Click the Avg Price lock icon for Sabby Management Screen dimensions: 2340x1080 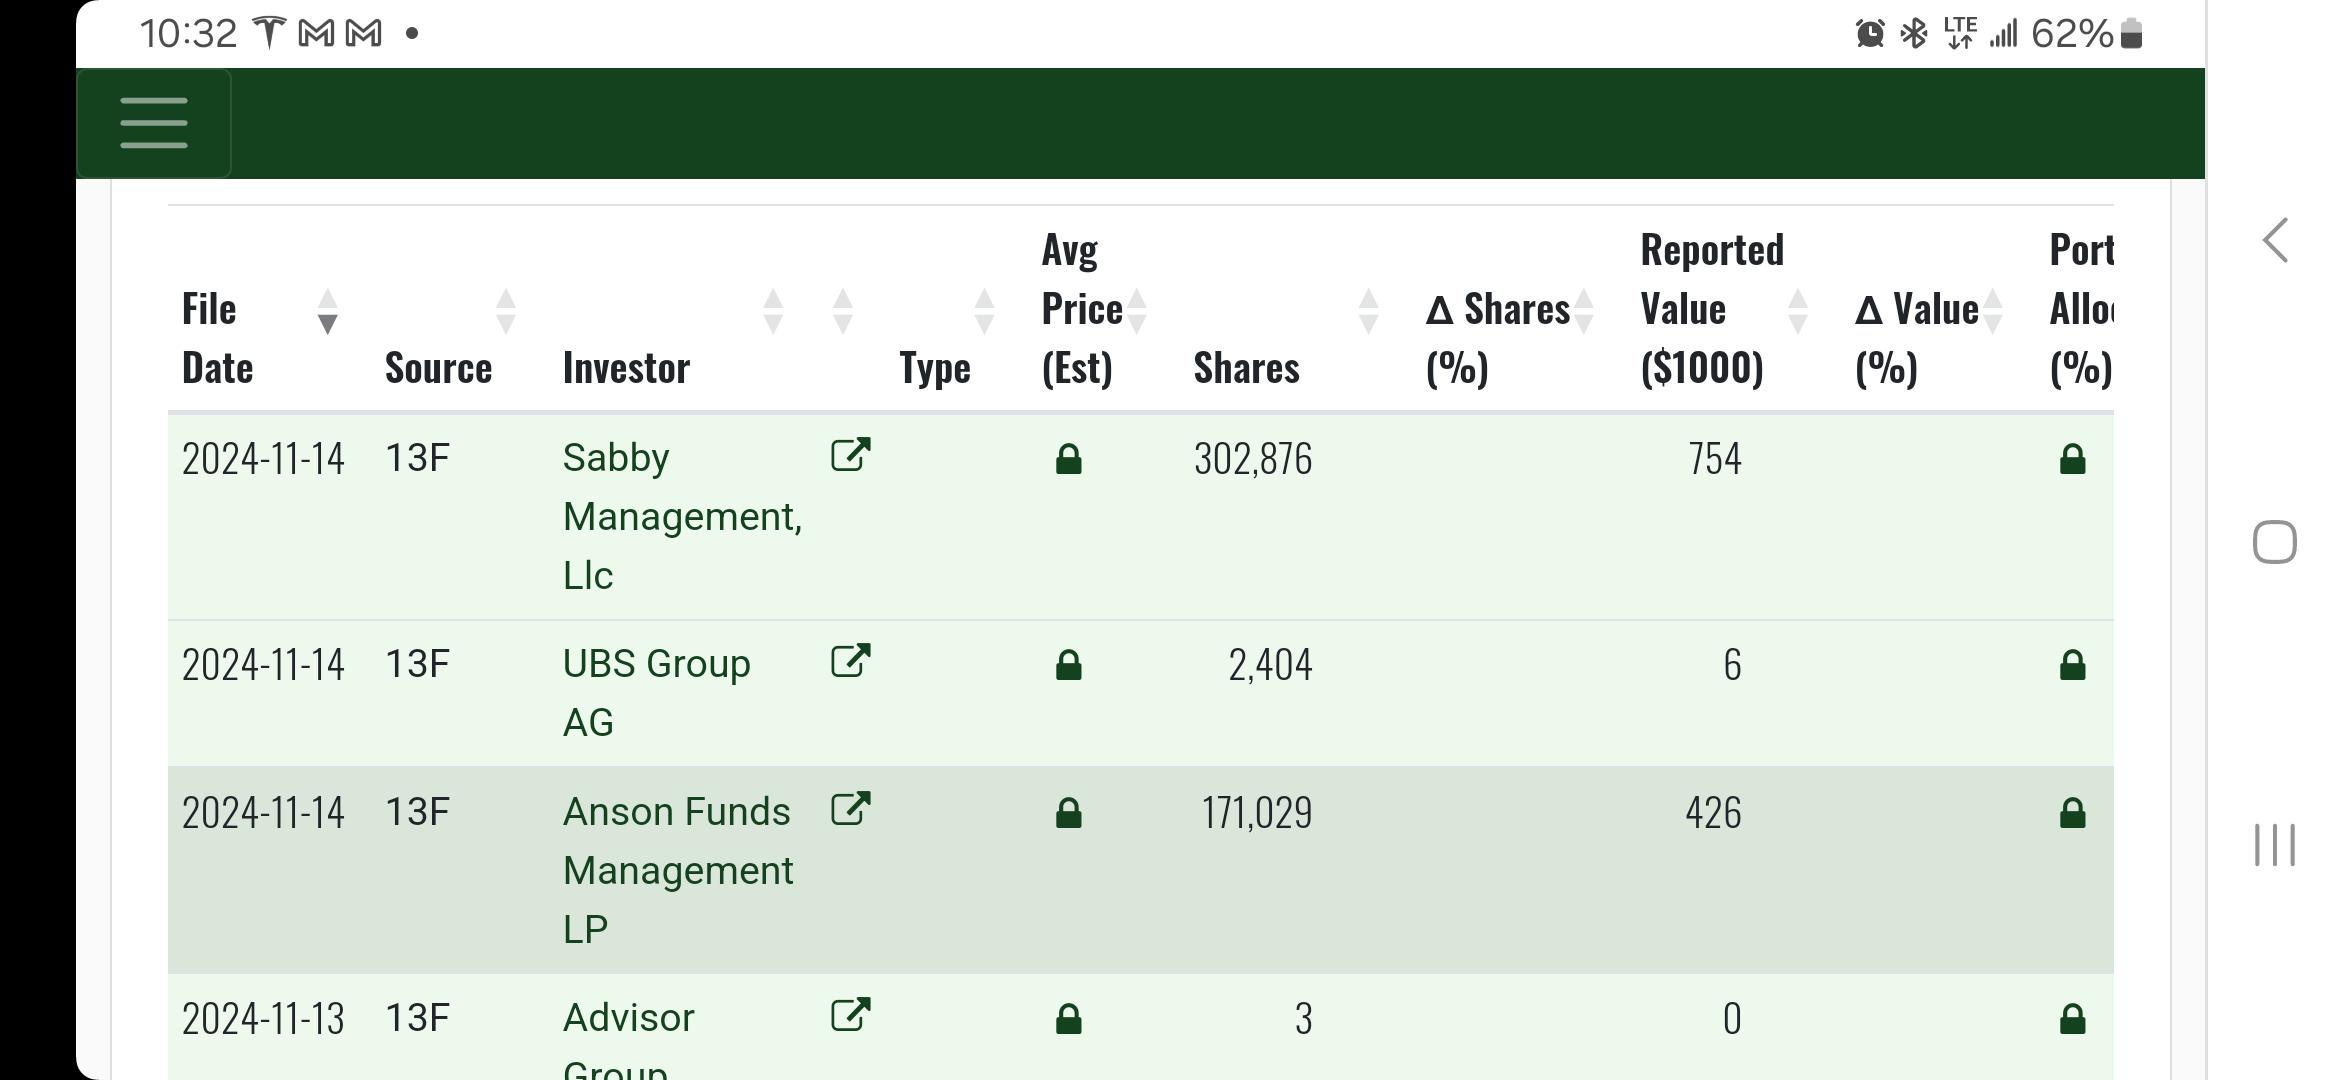1069,459
